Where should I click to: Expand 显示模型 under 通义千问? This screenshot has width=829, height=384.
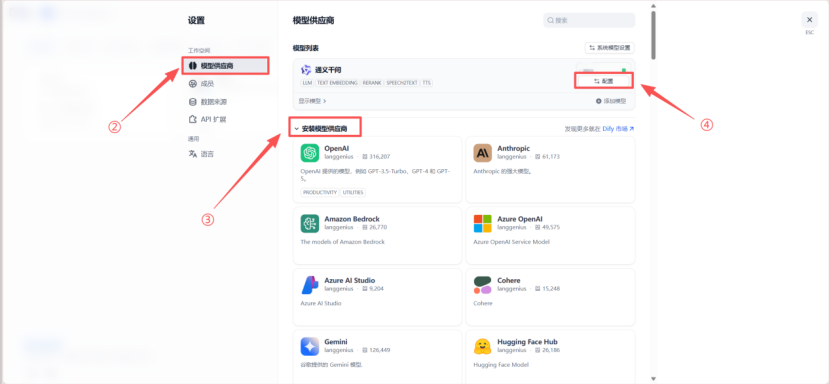(x=313, y=100)
